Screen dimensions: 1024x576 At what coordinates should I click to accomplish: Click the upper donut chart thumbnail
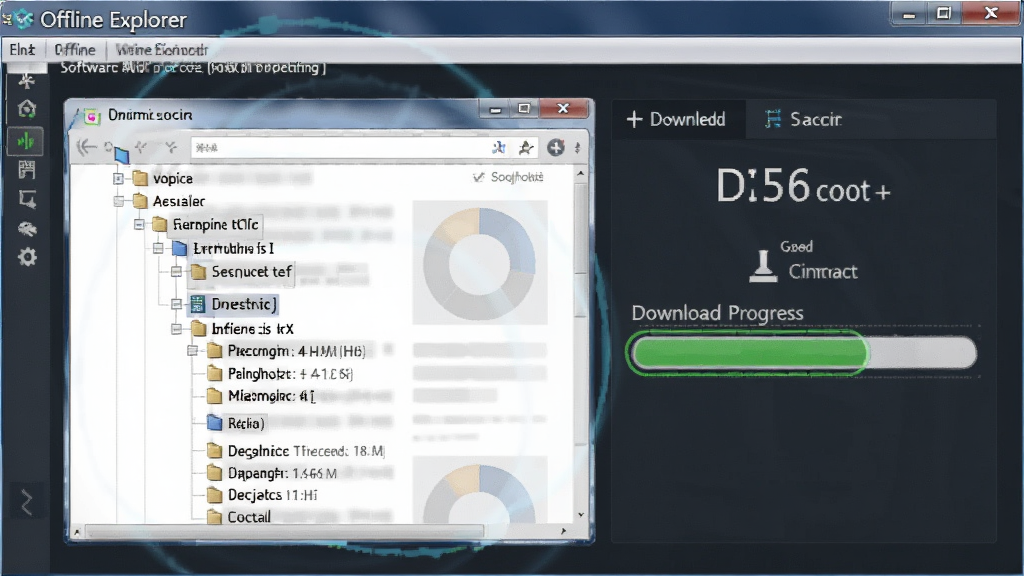point(479,263)
